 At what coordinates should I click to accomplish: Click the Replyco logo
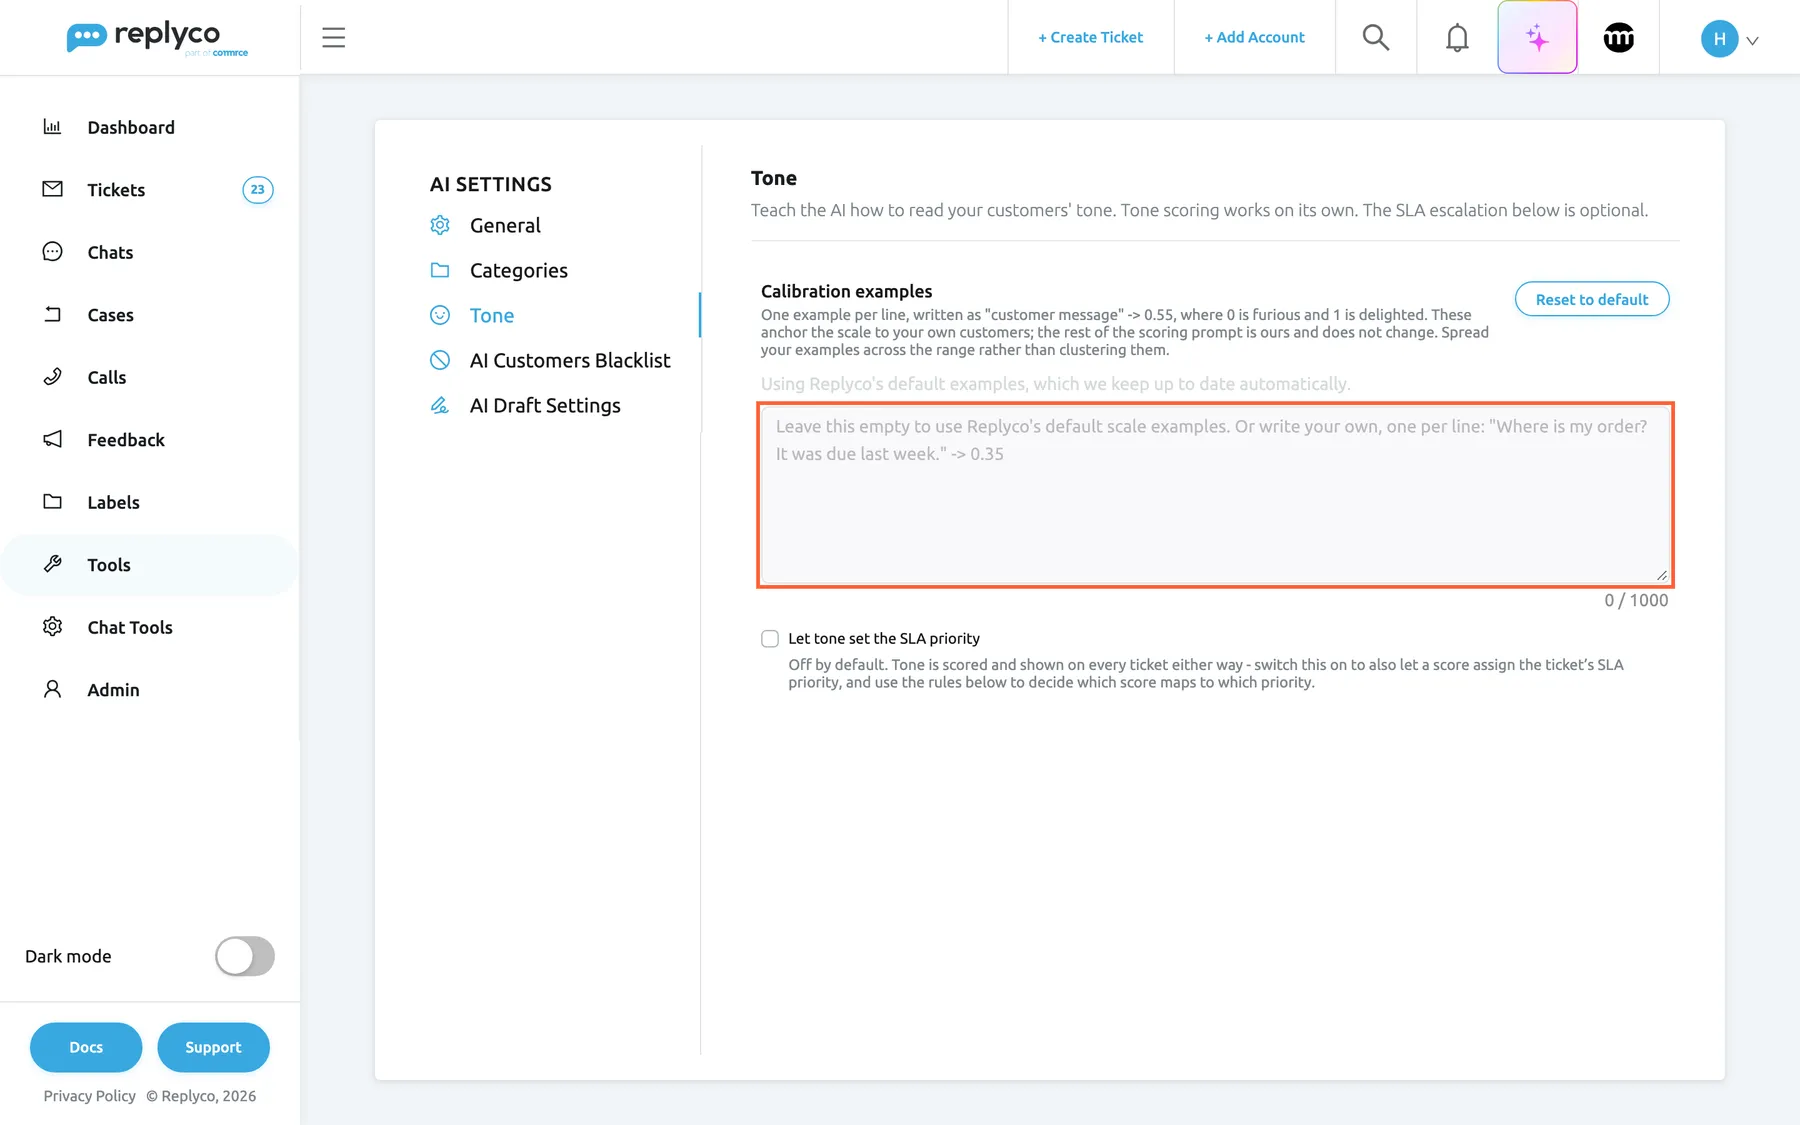[157, 38]
